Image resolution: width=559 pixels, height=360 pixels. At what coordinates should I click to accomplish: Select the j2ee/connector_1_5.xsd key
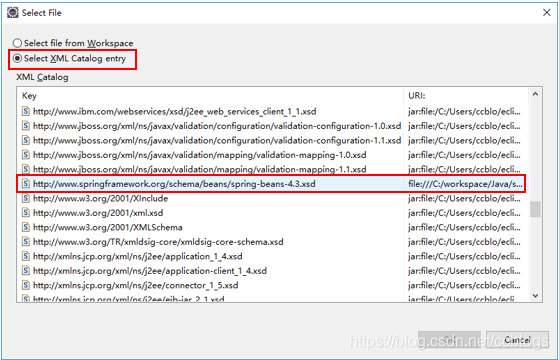(135, 285)
